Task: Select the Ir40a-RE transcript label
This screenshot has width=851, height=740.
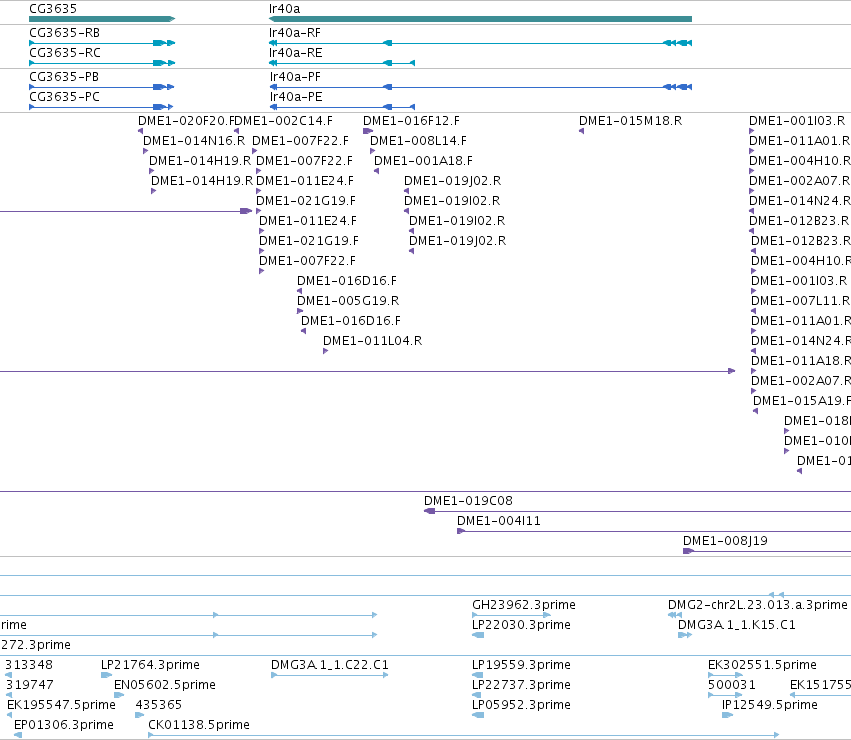Action: [x=295, y=53]
